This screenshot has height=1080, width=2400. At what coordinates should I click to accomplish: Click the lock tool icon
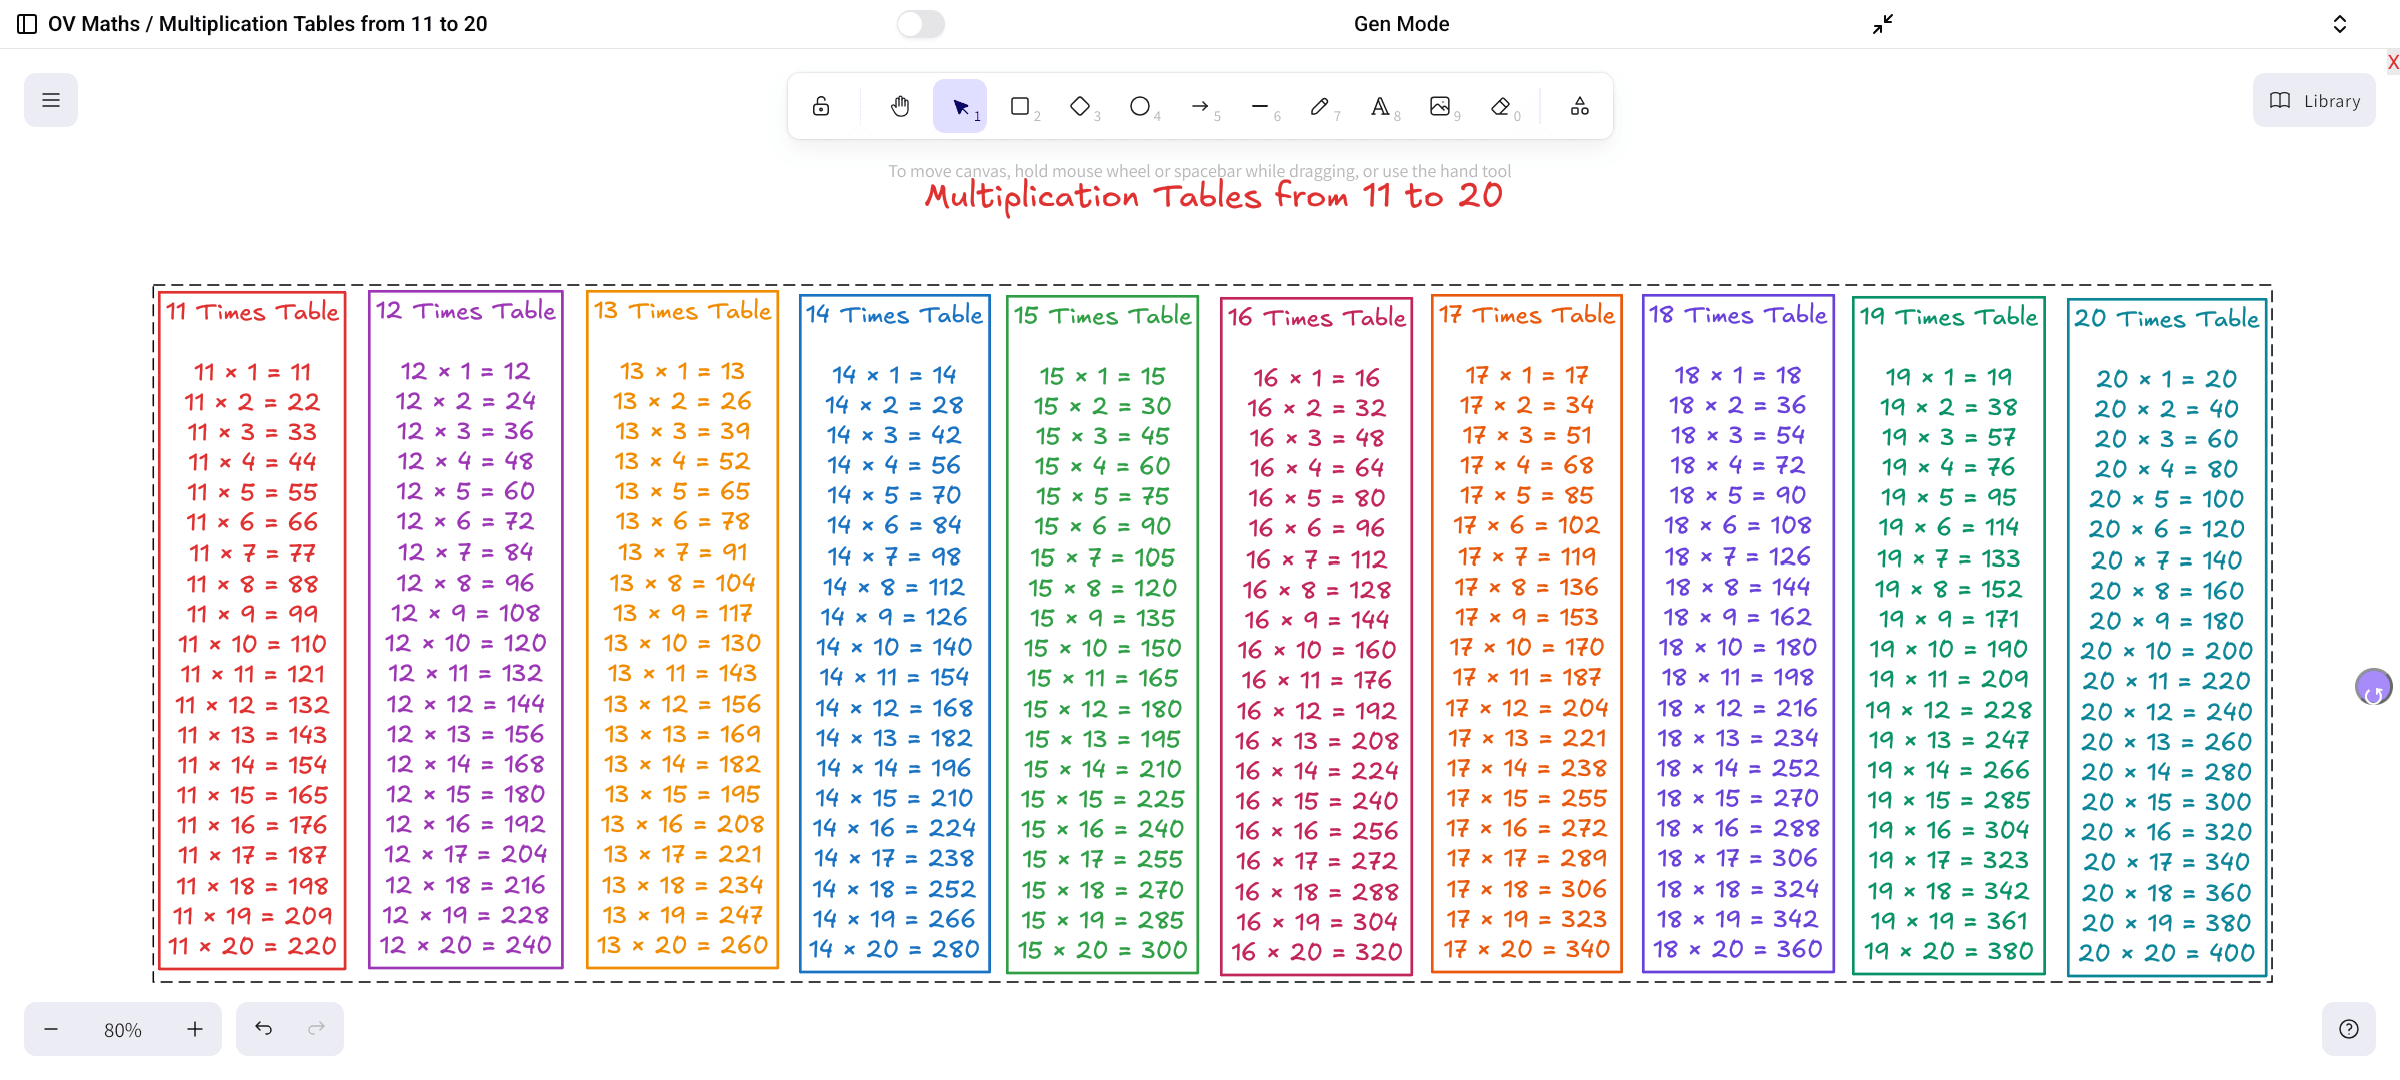(x=821, y=106)
